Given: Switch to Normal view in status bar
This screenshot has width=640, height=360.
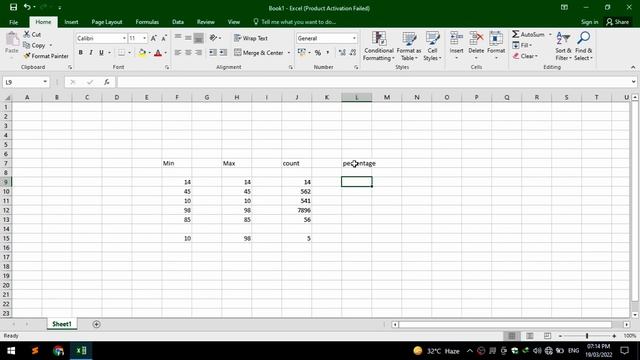Looking at the screenshot, I should click(511, 336).
